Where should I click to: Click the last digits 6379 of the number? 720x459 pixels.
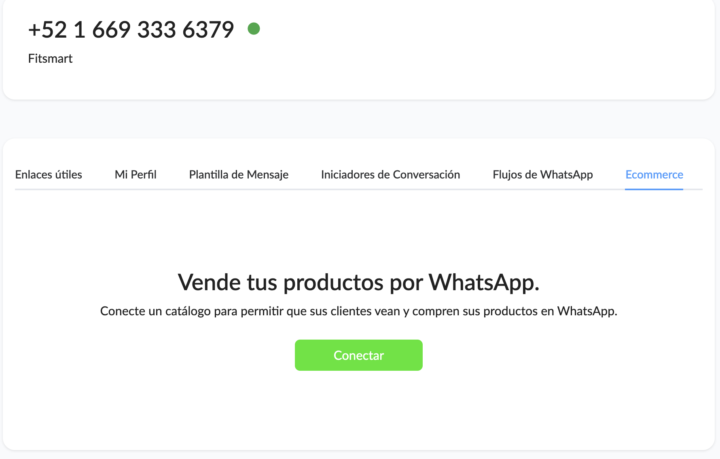pyautogui.click(x=208, y=30)
